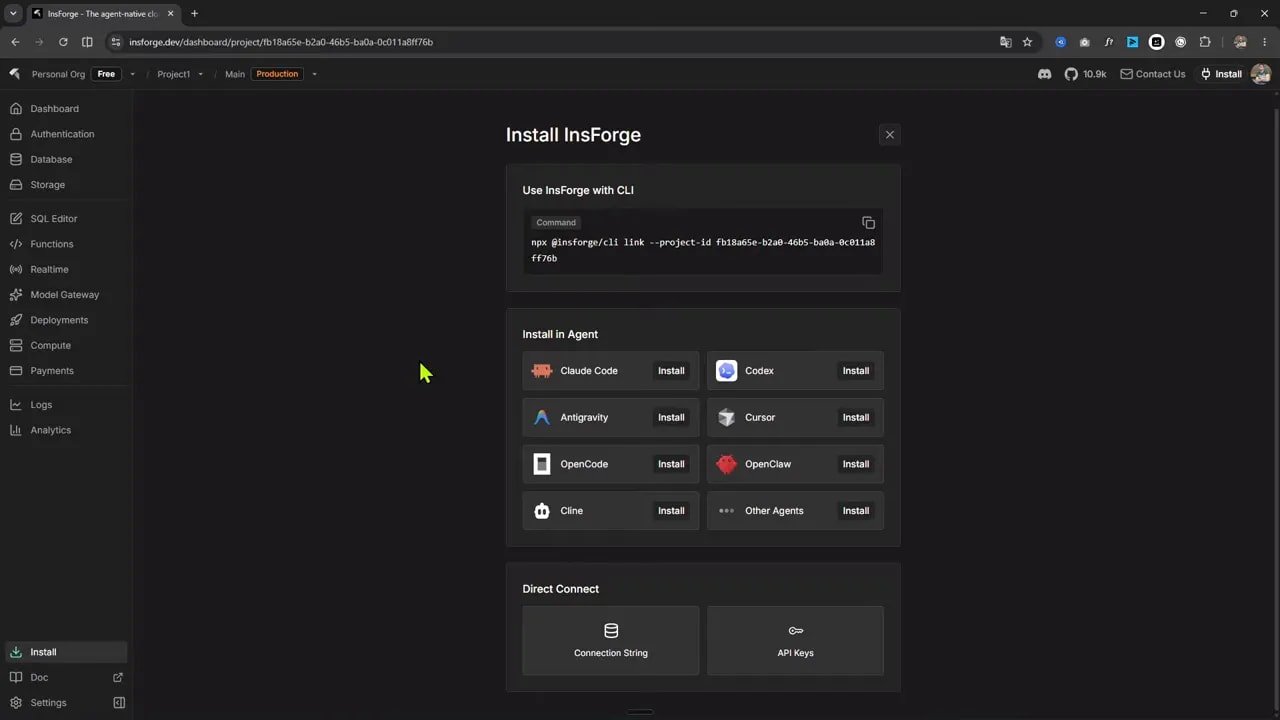Click the Claude Code logo icon
Screen dimensions: 1280x720
(x=542, y=371)
